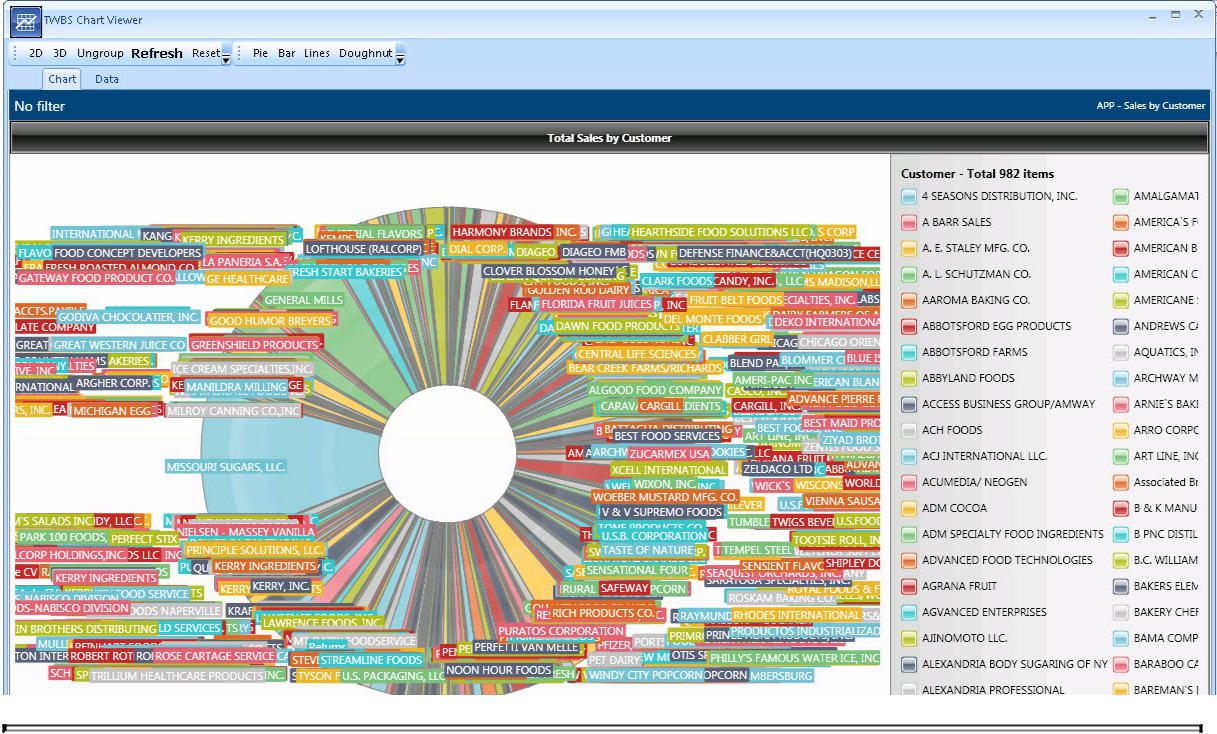Screen dimensions: 1217x734
Task: Select DAWN FOOD PRODUCTS chart label
Action: pyautogui.click(x=617, y=326)
